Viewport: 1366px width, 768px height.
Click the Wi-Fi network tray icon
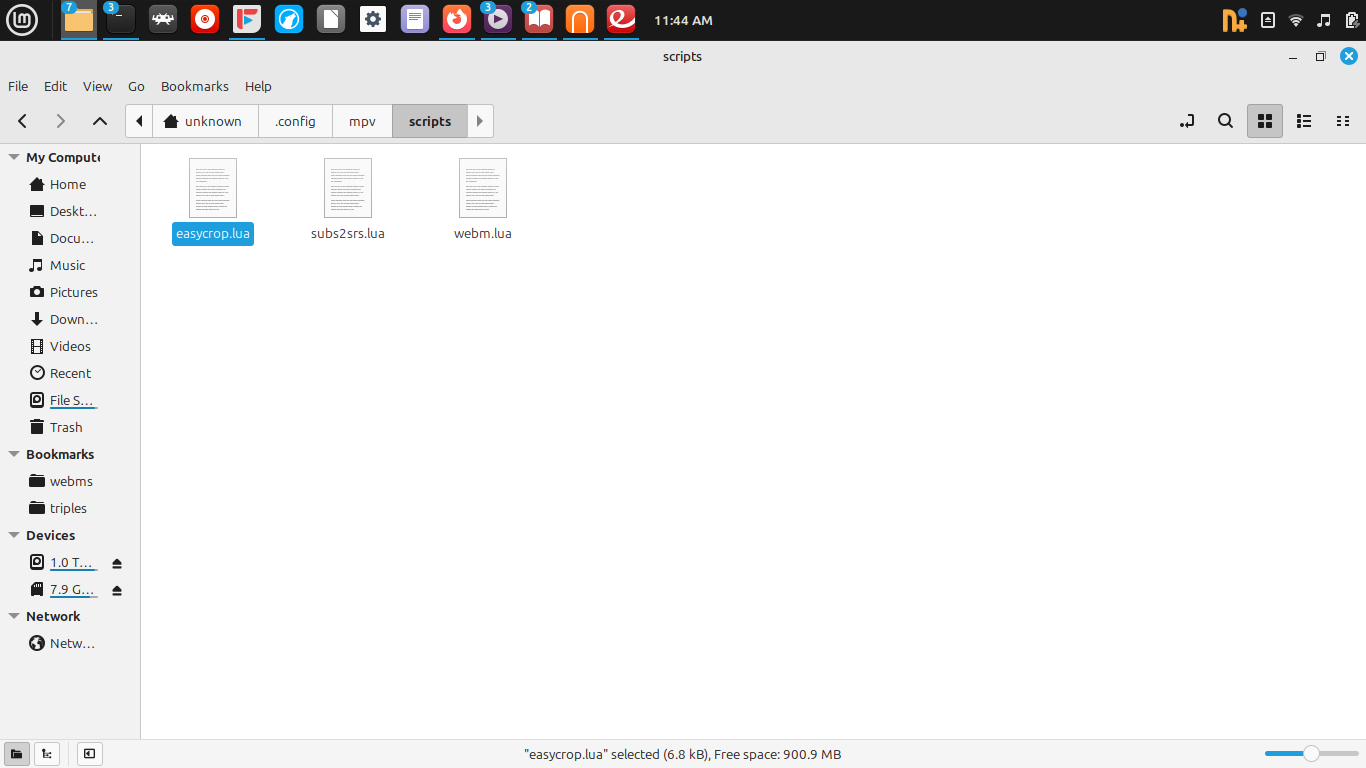(1296, 20)
